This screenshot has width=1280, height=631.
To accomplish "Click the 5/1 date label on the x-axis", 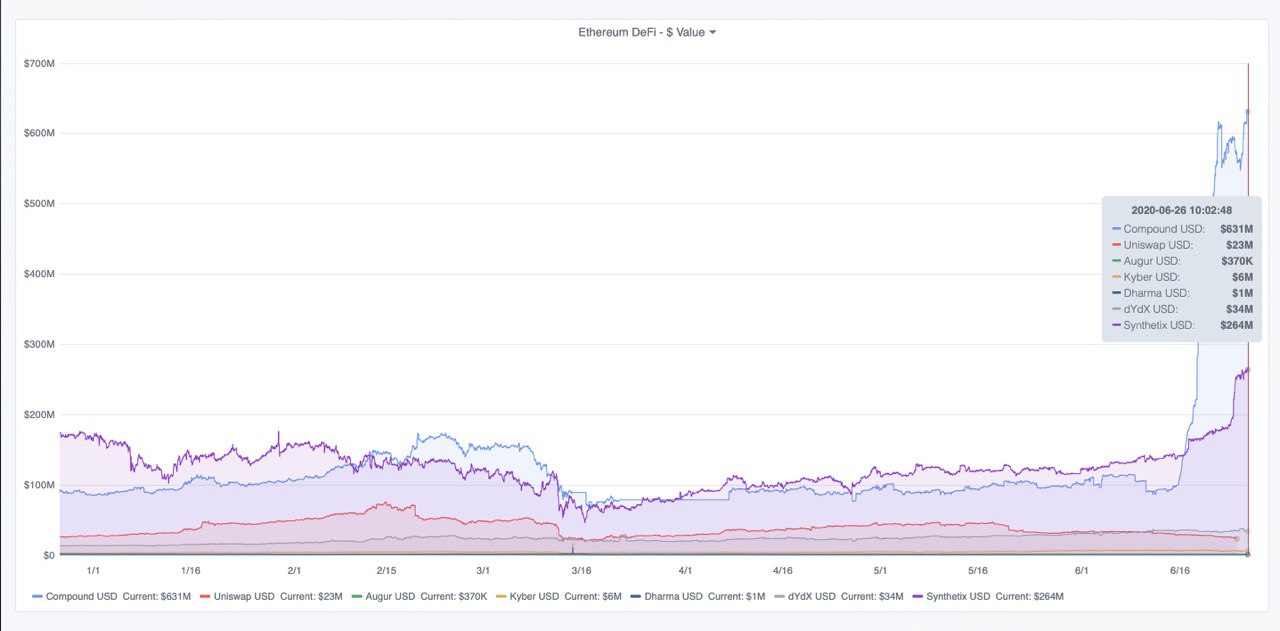I will (881, 570).
